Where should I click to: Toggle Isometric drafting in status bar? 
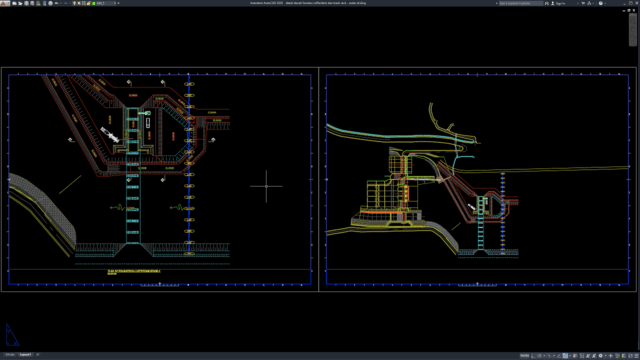(549, 356)
